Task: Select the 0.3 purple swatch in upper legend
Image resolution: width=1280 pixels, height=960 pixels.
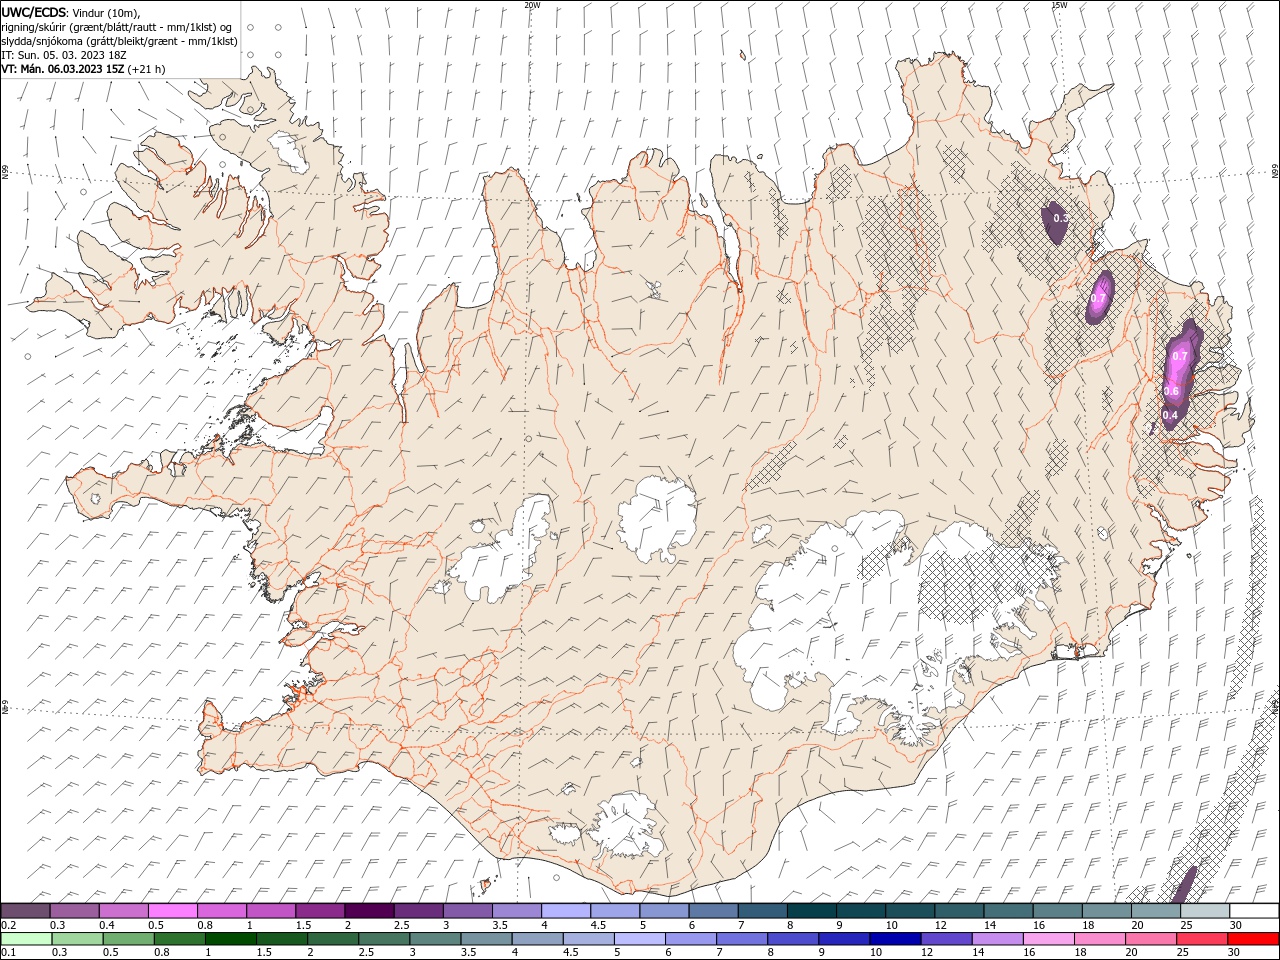Action: pyautogui.click(x=74, y=911)
